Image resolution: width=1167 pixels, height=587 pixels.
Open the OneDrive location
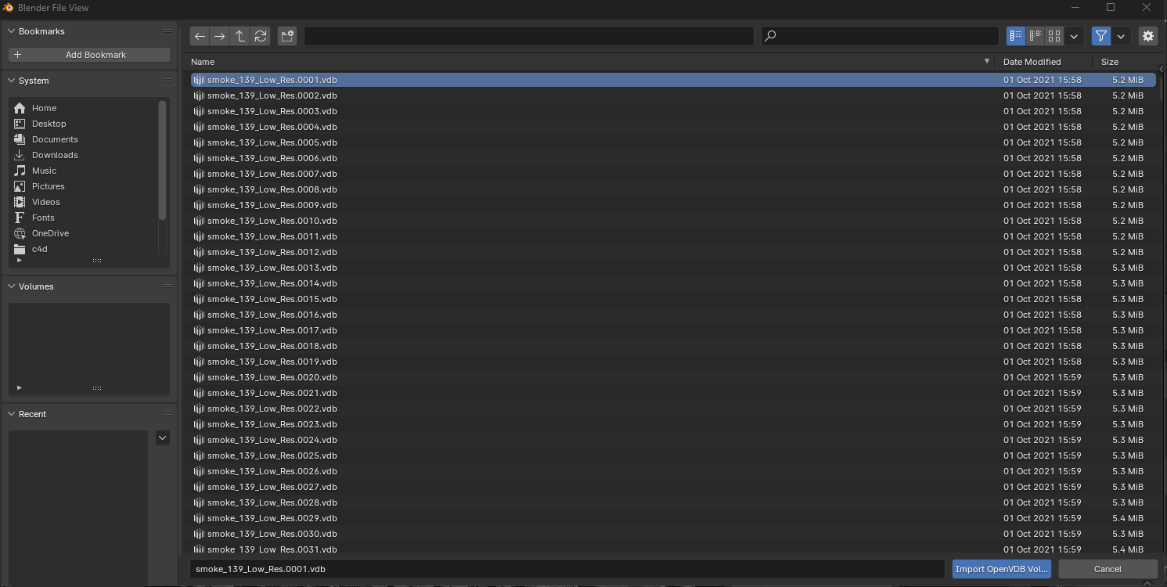coord(83,233)
